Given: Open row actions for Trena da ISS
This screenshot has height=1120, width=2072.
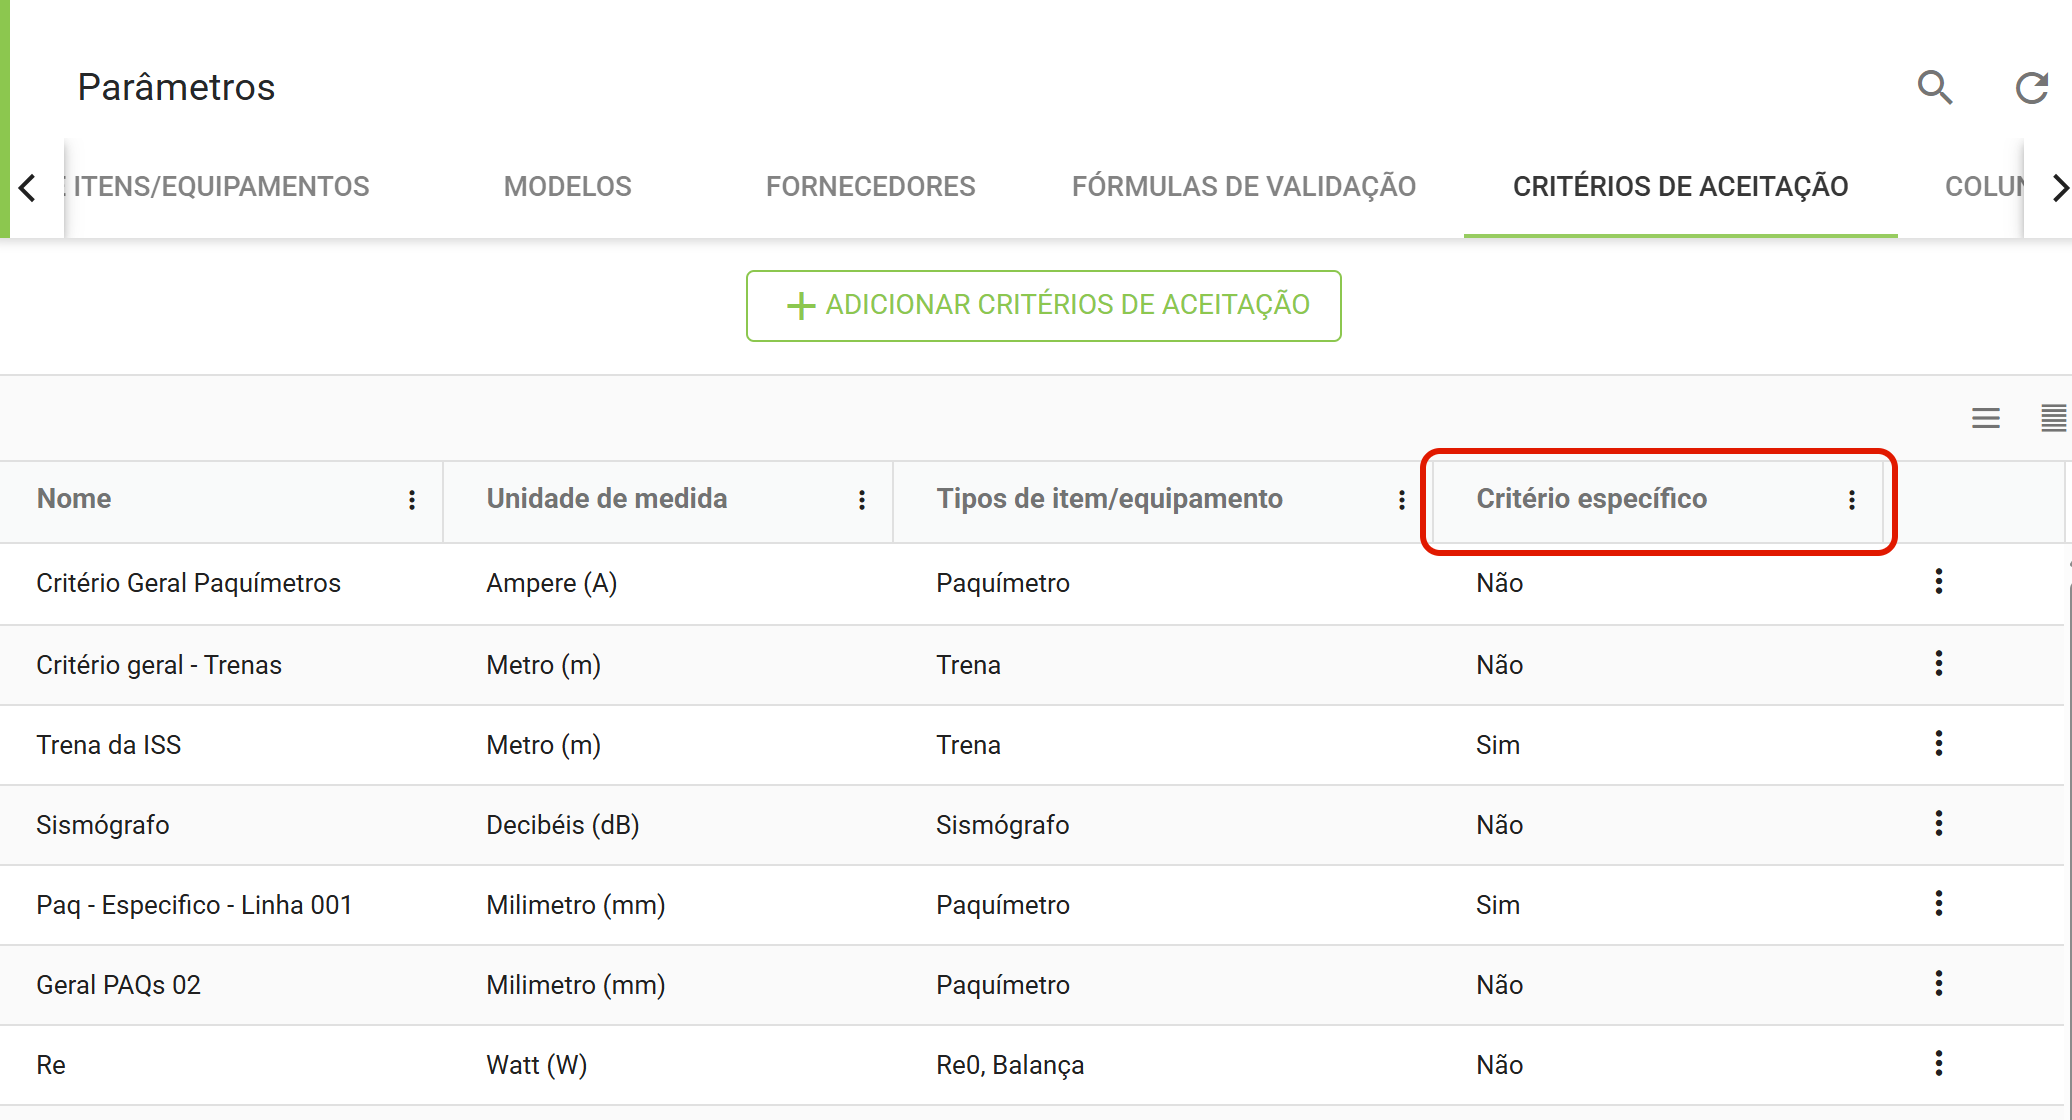Looking at the screenshot, I should pyautogui.click(x=1939, y=743).
